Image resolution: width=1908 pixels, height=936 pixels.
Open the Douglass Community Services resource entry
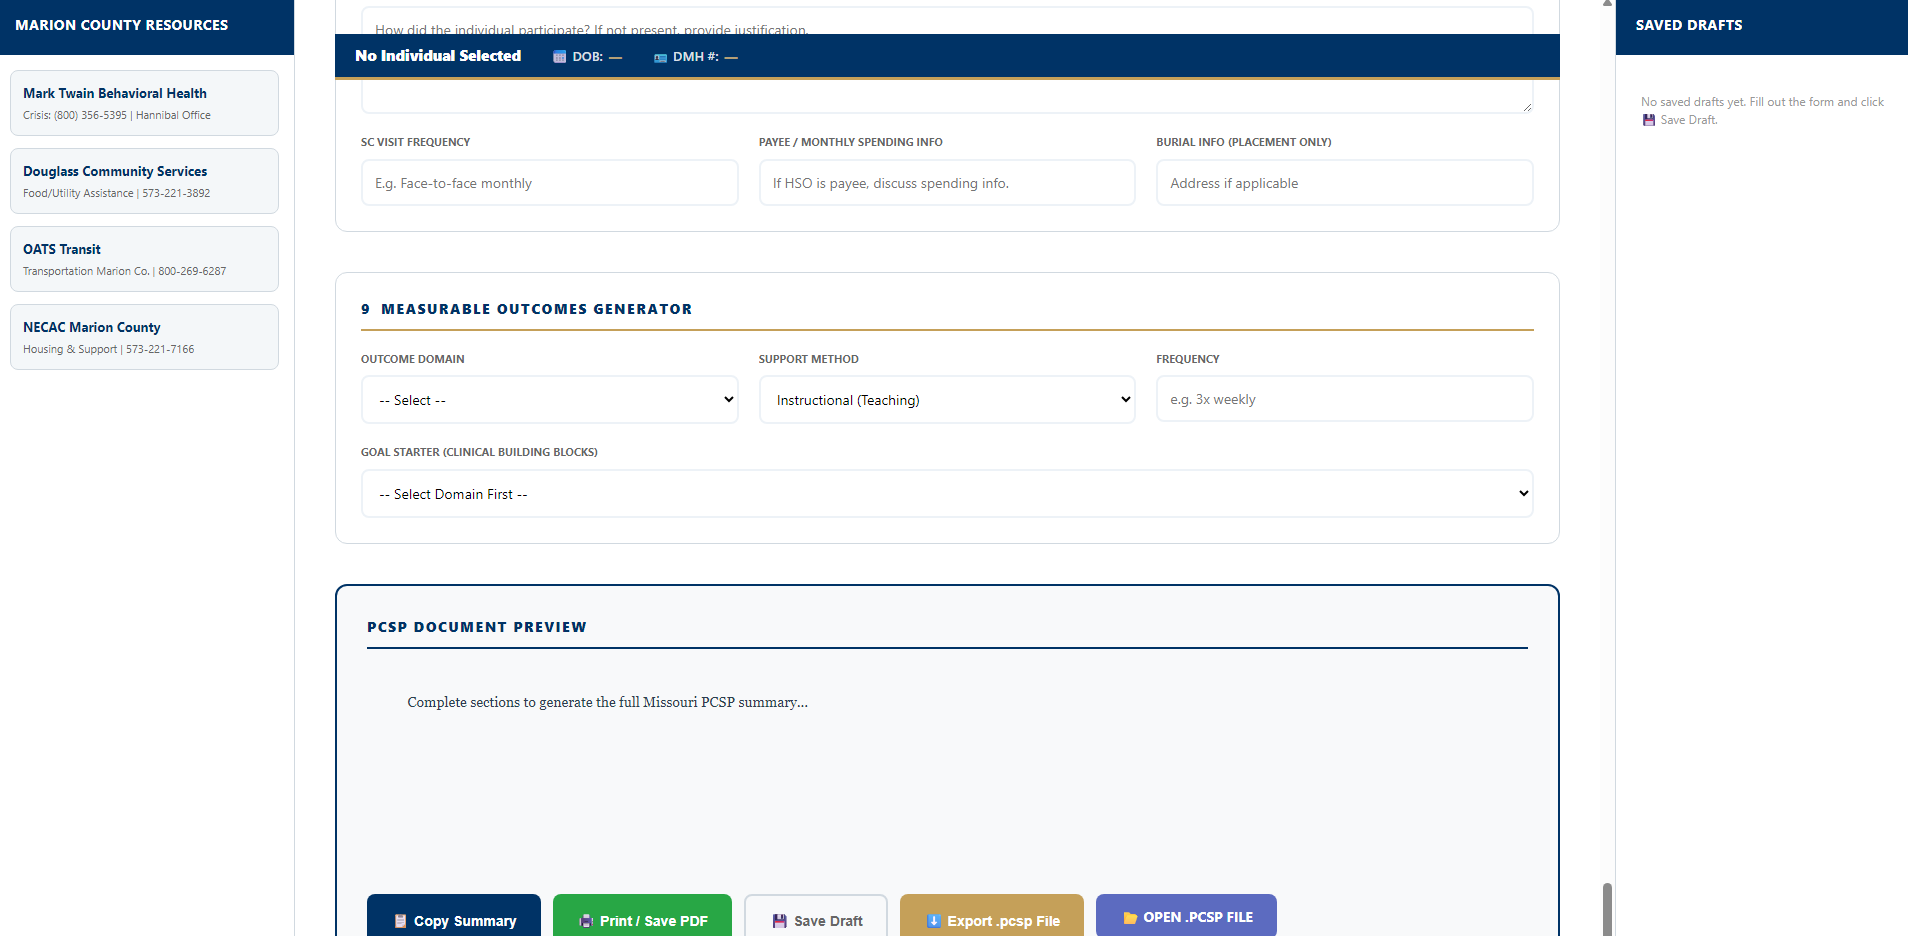(144, 181)
